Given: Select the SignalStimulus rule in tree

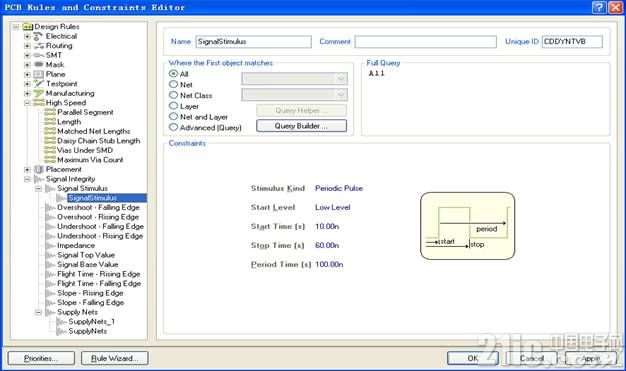Looking at the screenshot, I should pos(107,198).
